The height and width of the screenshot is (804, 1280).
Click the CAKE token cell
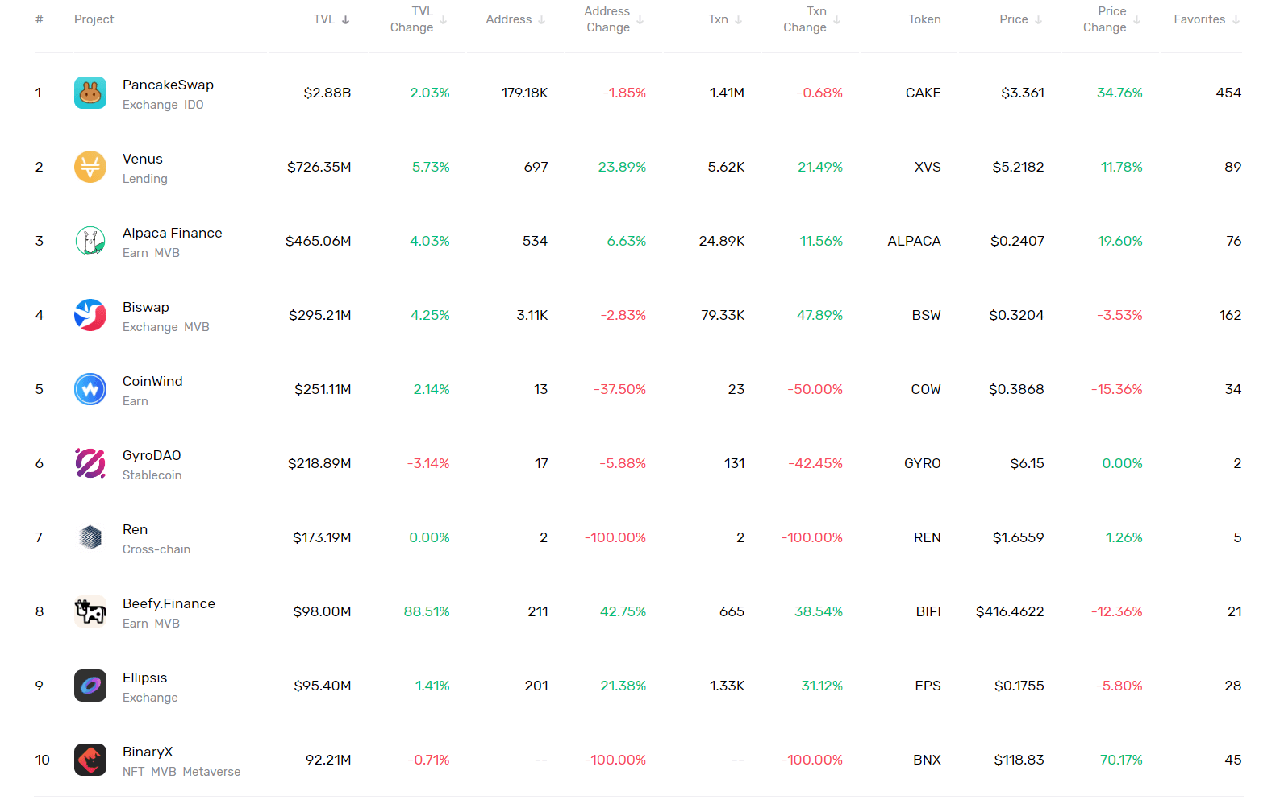click(x=923, y=93)
